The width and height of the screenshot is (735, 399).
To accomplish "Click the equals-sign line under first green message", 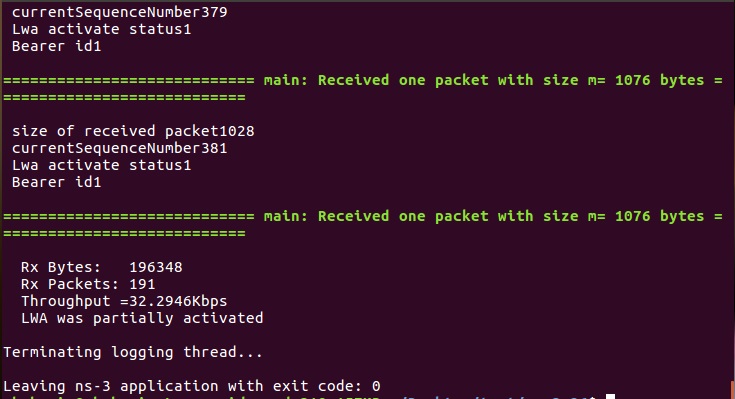I will [124, 98].
